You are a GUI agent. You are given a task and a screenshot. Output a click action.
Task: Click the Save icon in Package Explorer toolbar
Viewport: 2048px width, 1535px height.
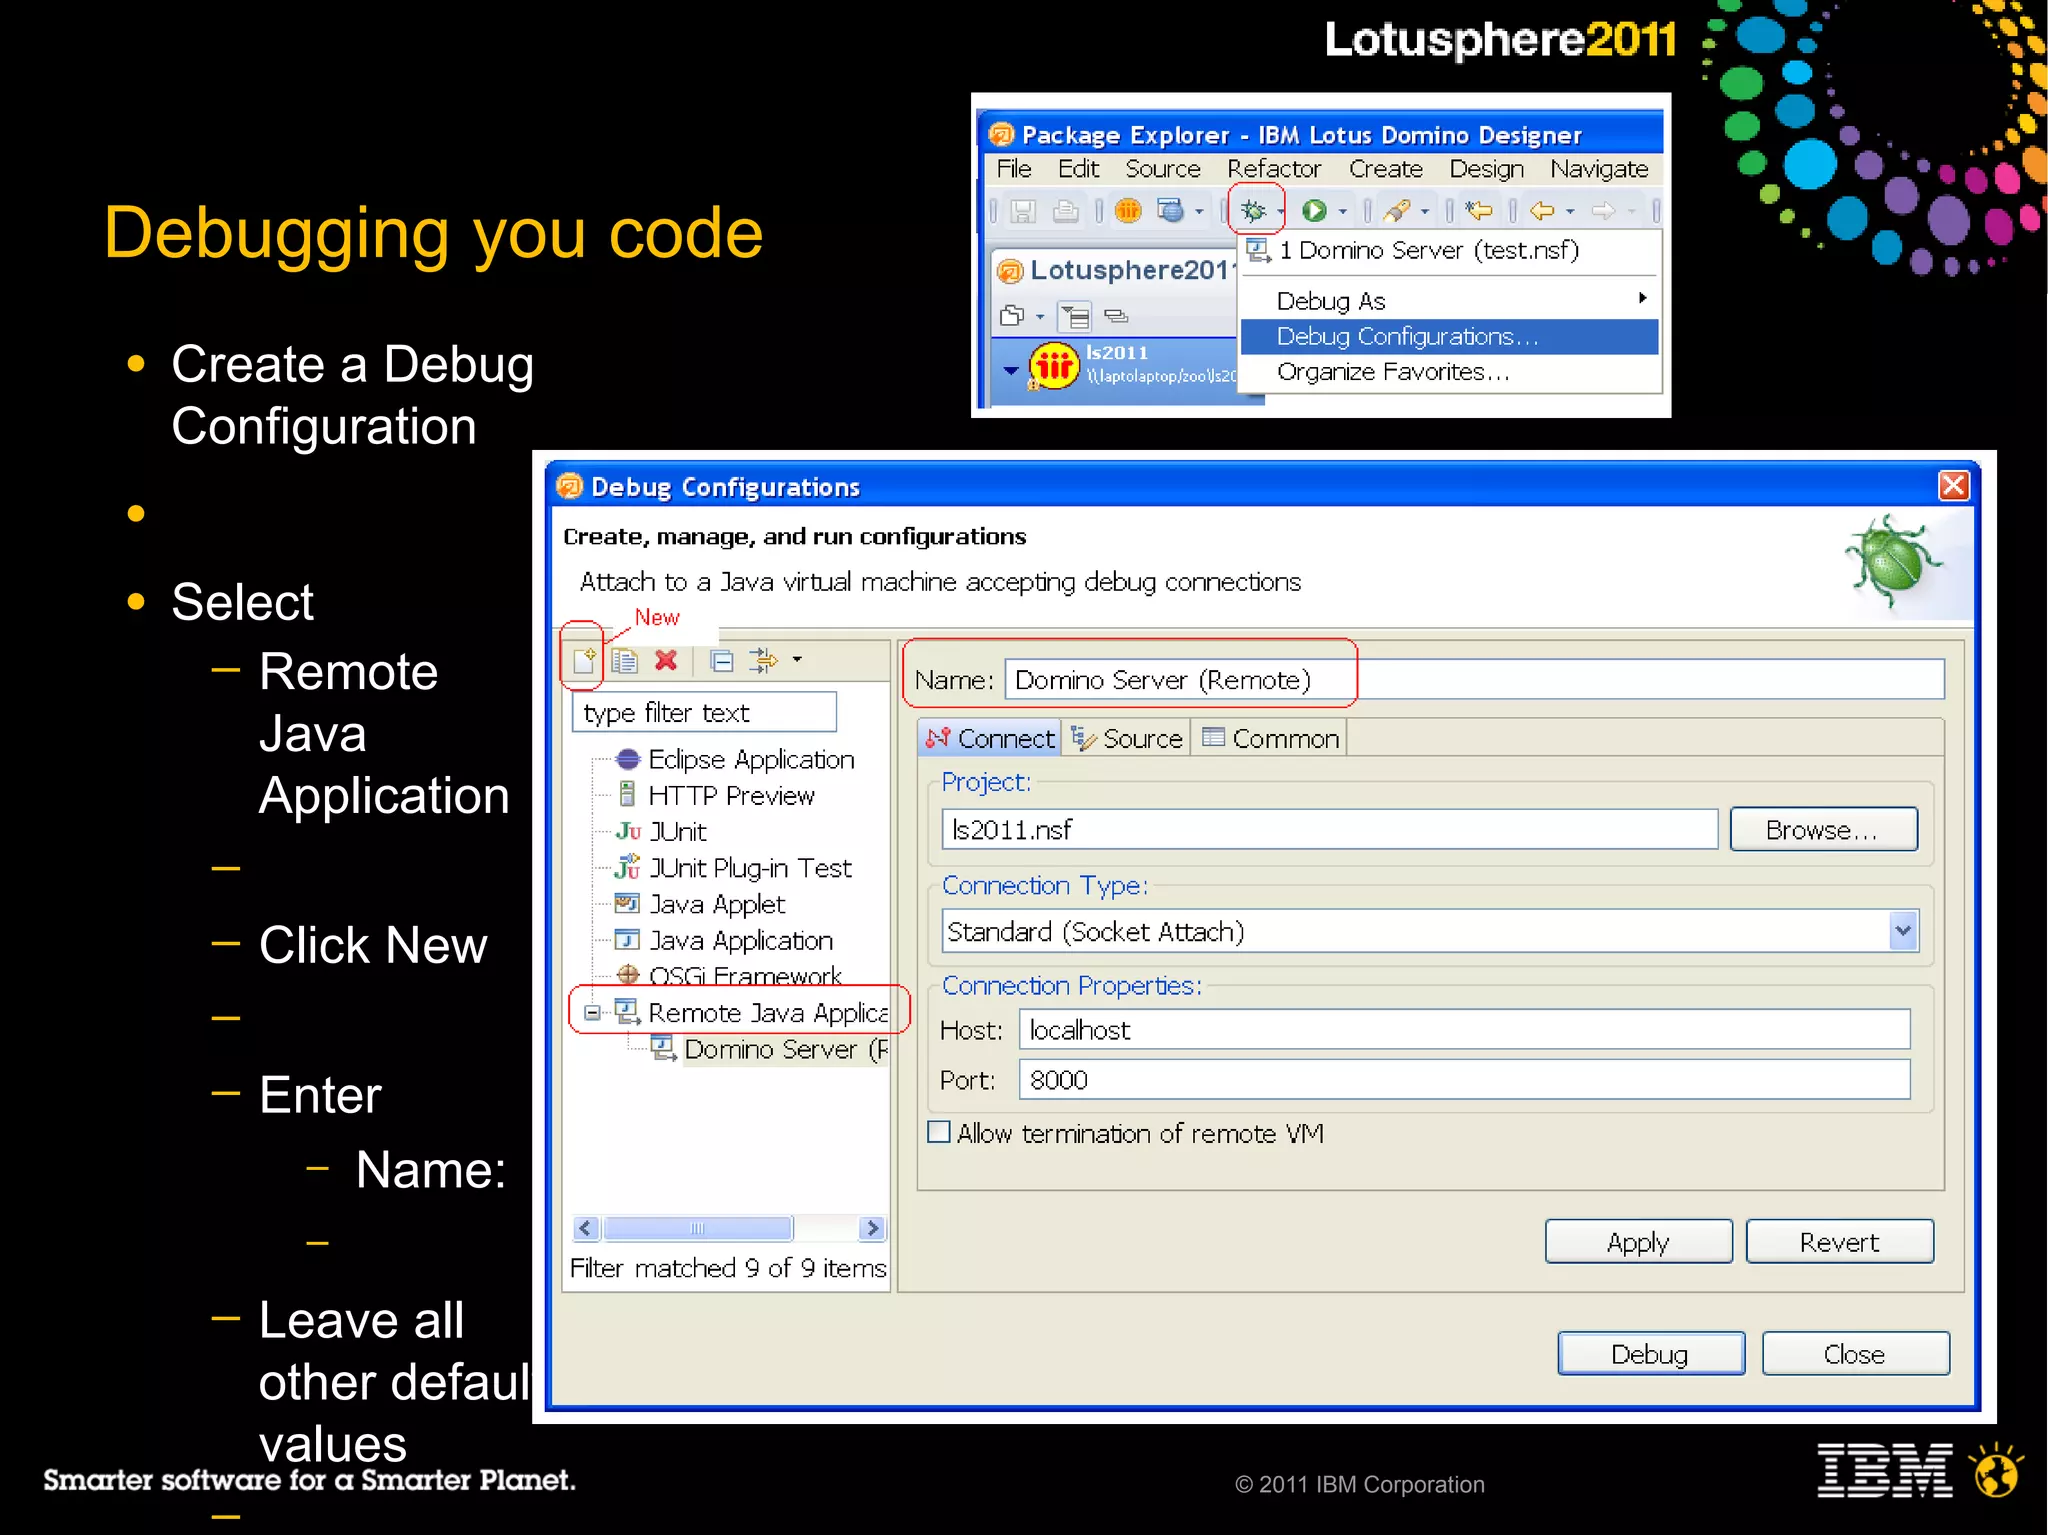pos(1022,211)
